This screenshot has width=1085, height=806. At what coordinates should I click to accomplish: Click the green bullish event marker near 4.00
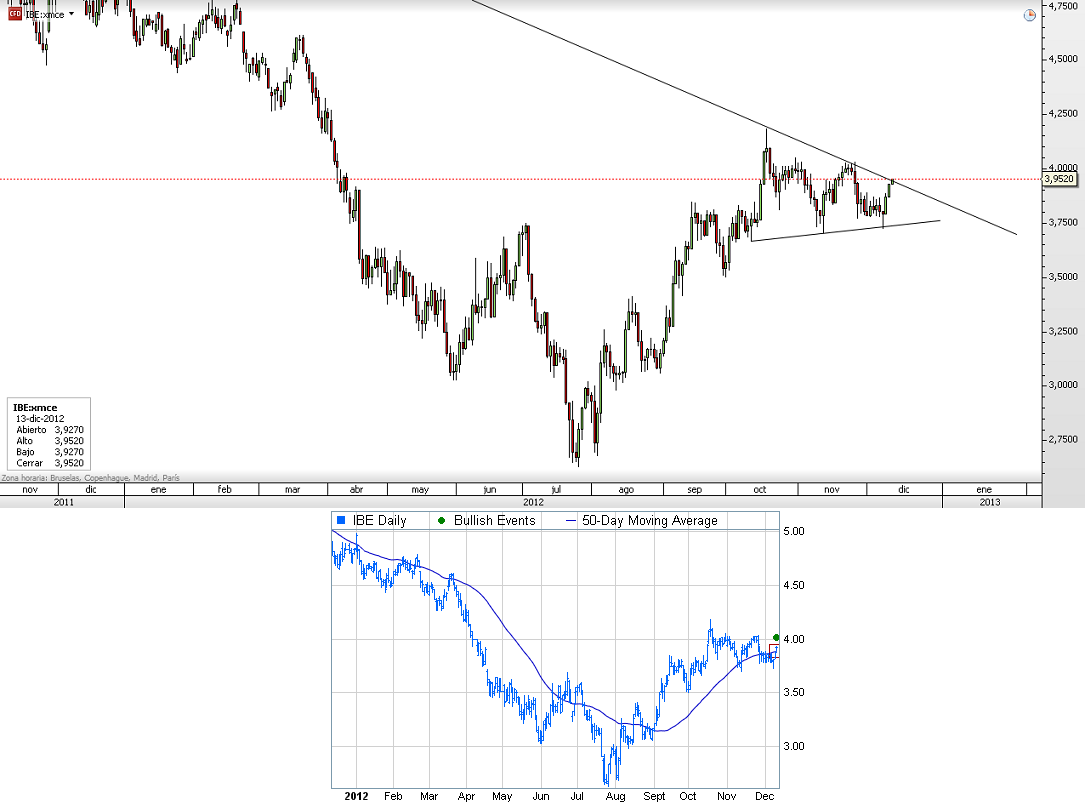[776, 638]
